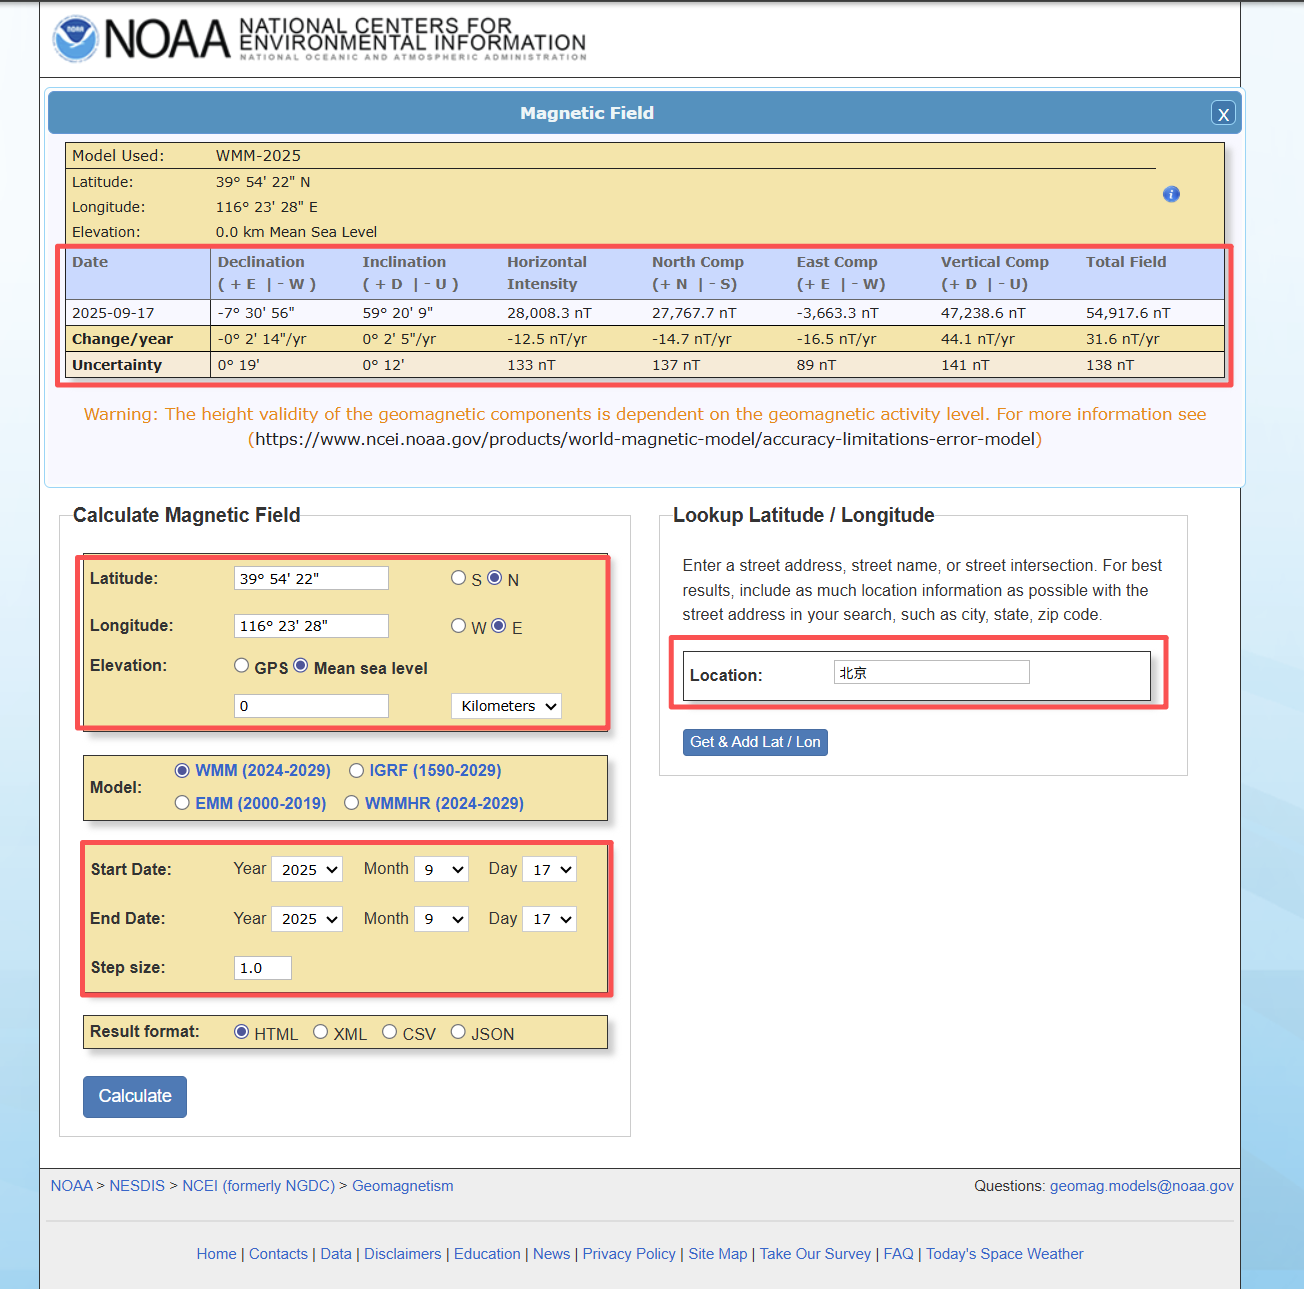Select the WMMHR (2024-2029) model
Viewport: 1304px width, 1289px height.
click(x=352, y=803)
